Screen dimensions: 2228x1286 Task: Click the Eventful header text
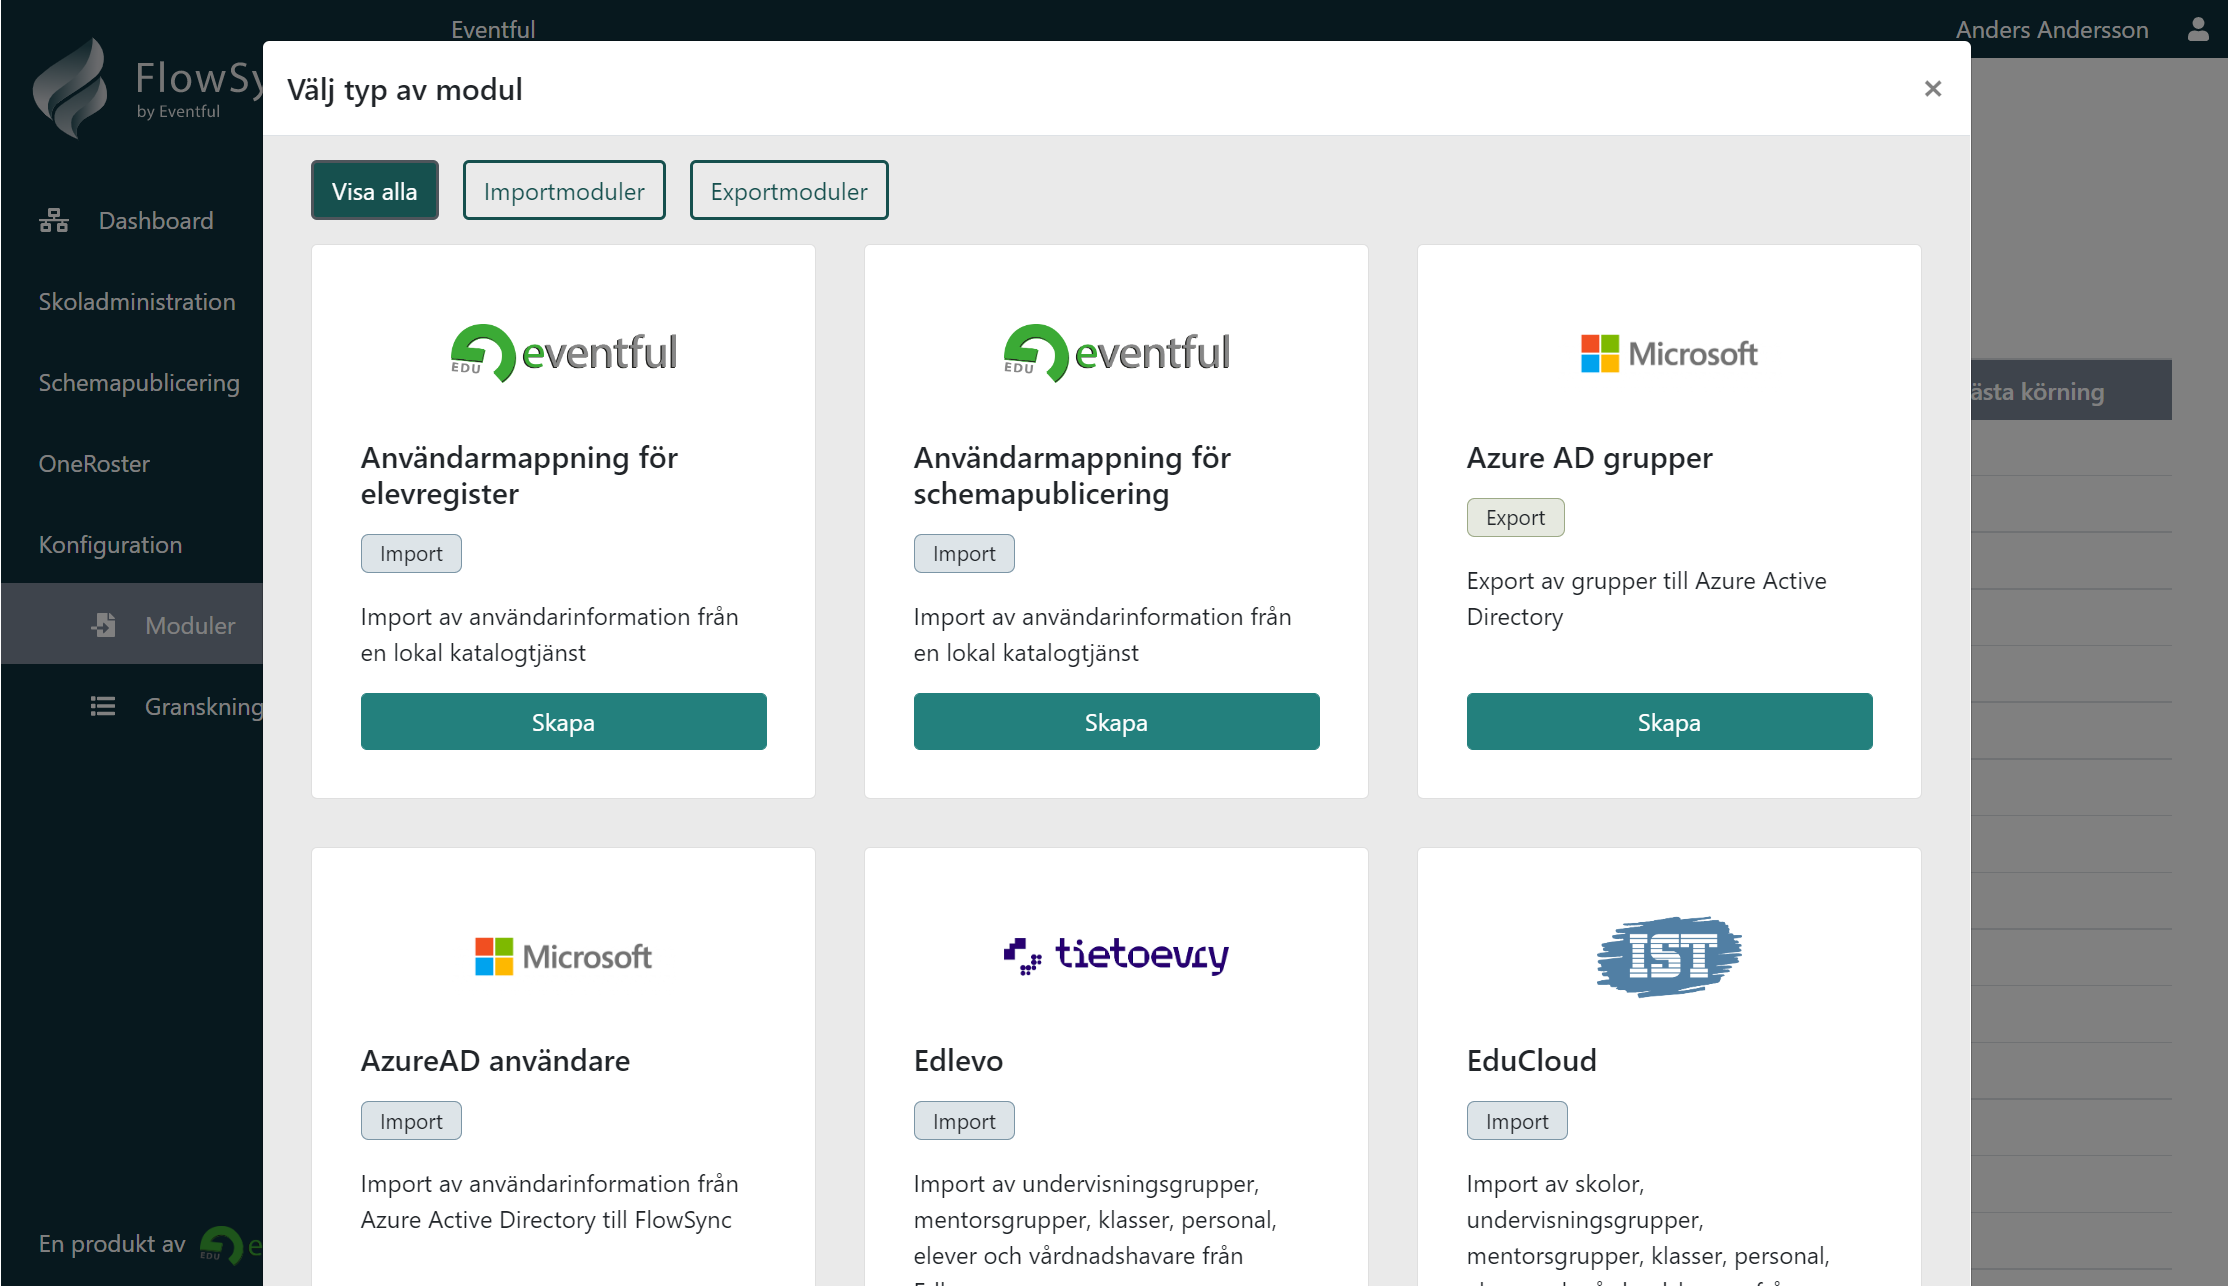(493, 29)
